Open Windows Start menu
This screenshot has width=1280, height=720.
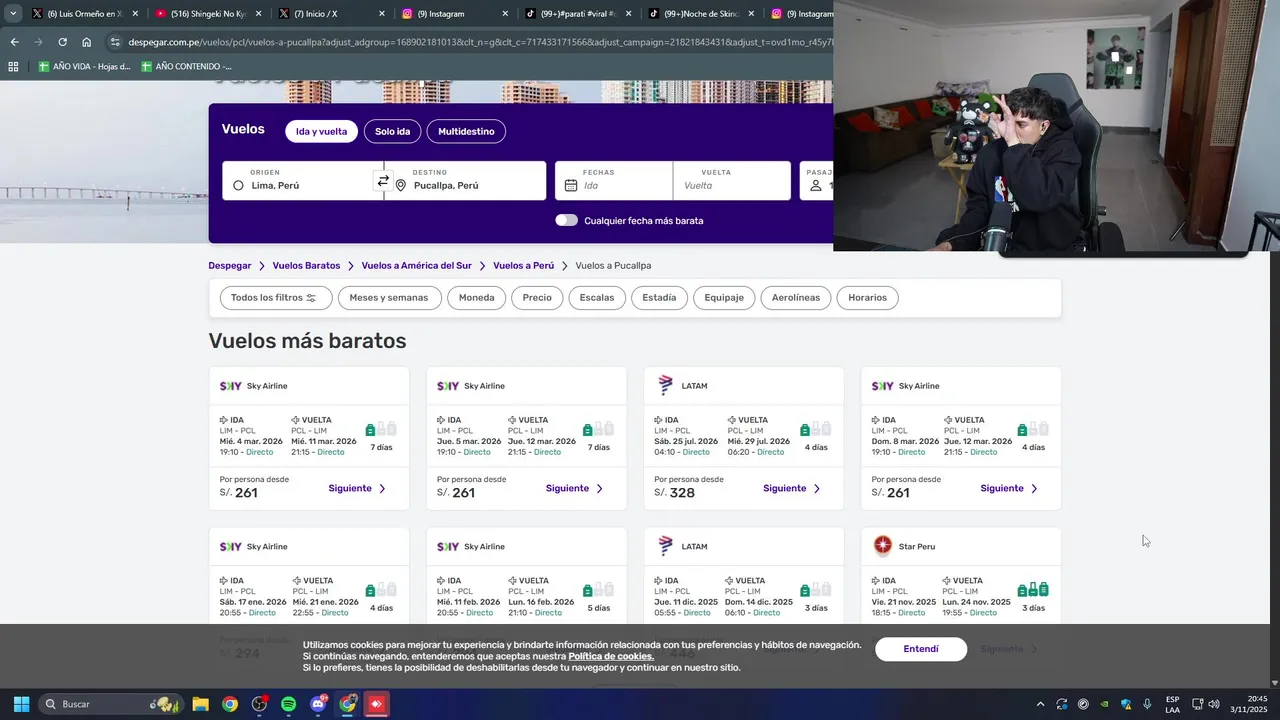click(x=21, y=704)
